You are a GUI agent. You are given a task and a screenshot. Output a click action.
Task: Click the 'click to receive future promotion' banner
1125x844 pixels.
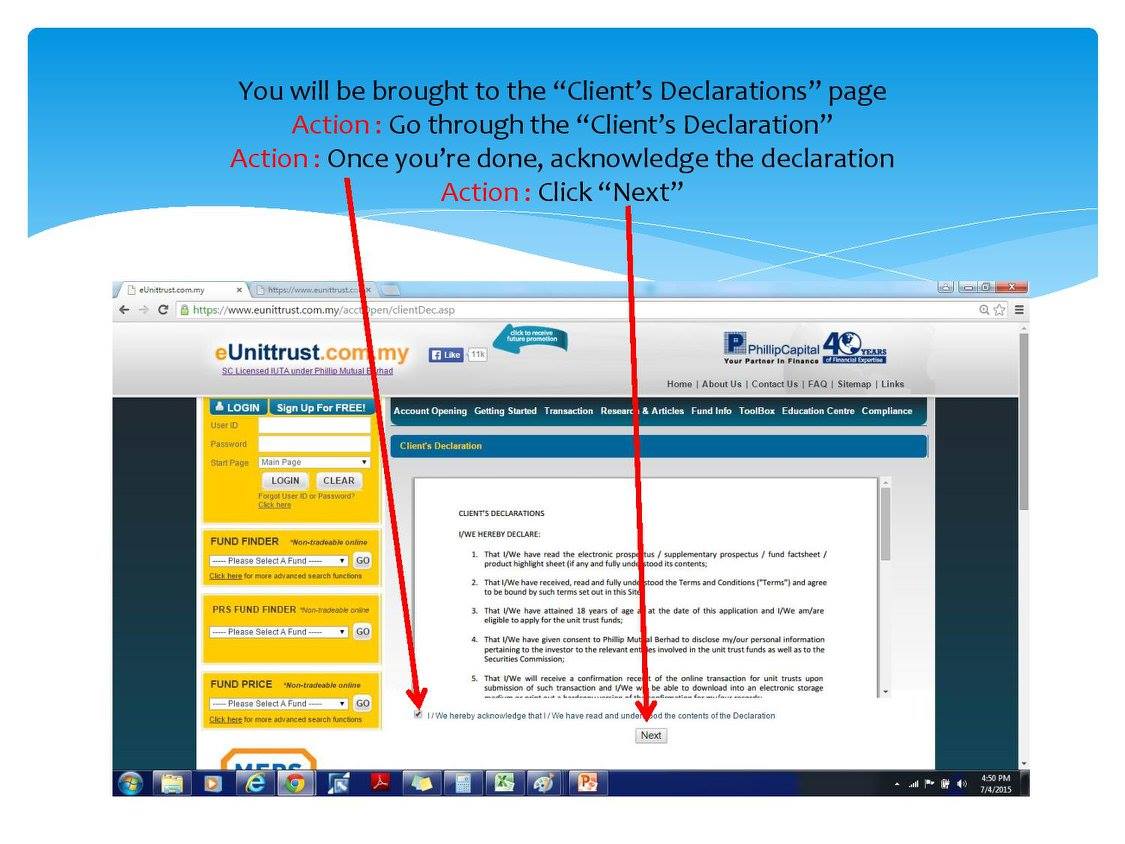pos(530,337)
